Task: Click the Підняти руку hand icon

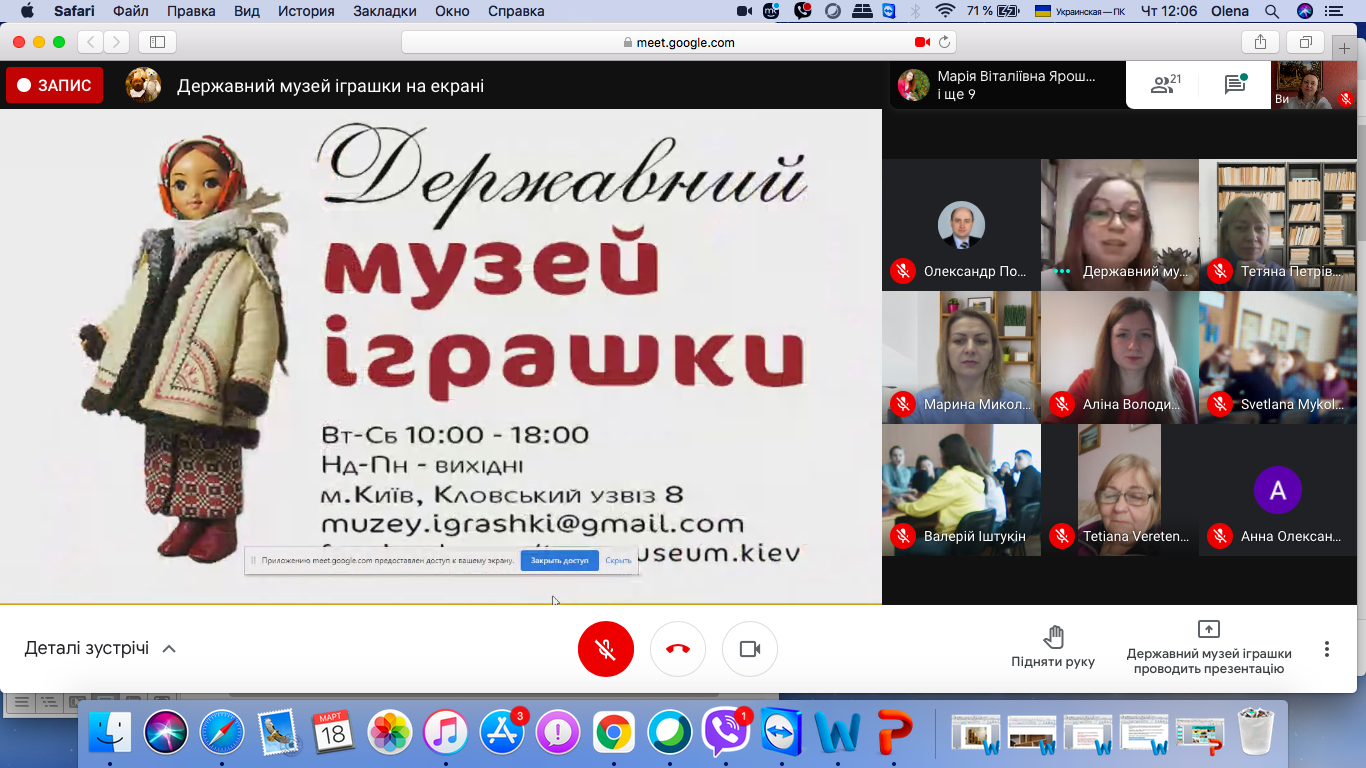Action: point(1053,637)
